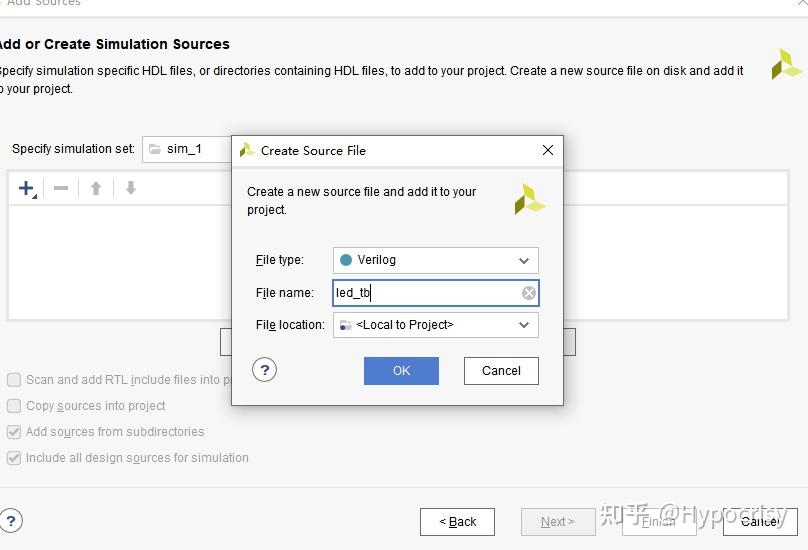Click the add files plus icon

tap(26, 188)
